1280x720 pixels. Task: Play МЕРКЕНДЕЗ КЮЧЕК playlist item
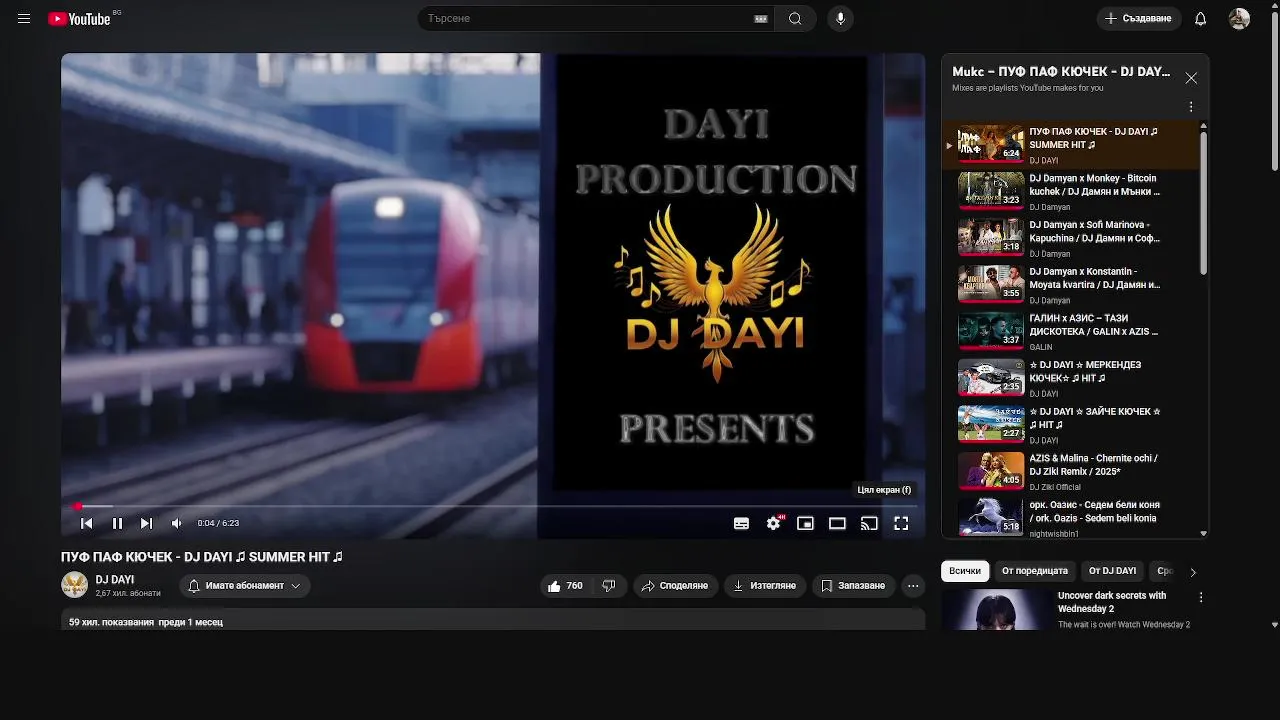tap(1070, 379)
